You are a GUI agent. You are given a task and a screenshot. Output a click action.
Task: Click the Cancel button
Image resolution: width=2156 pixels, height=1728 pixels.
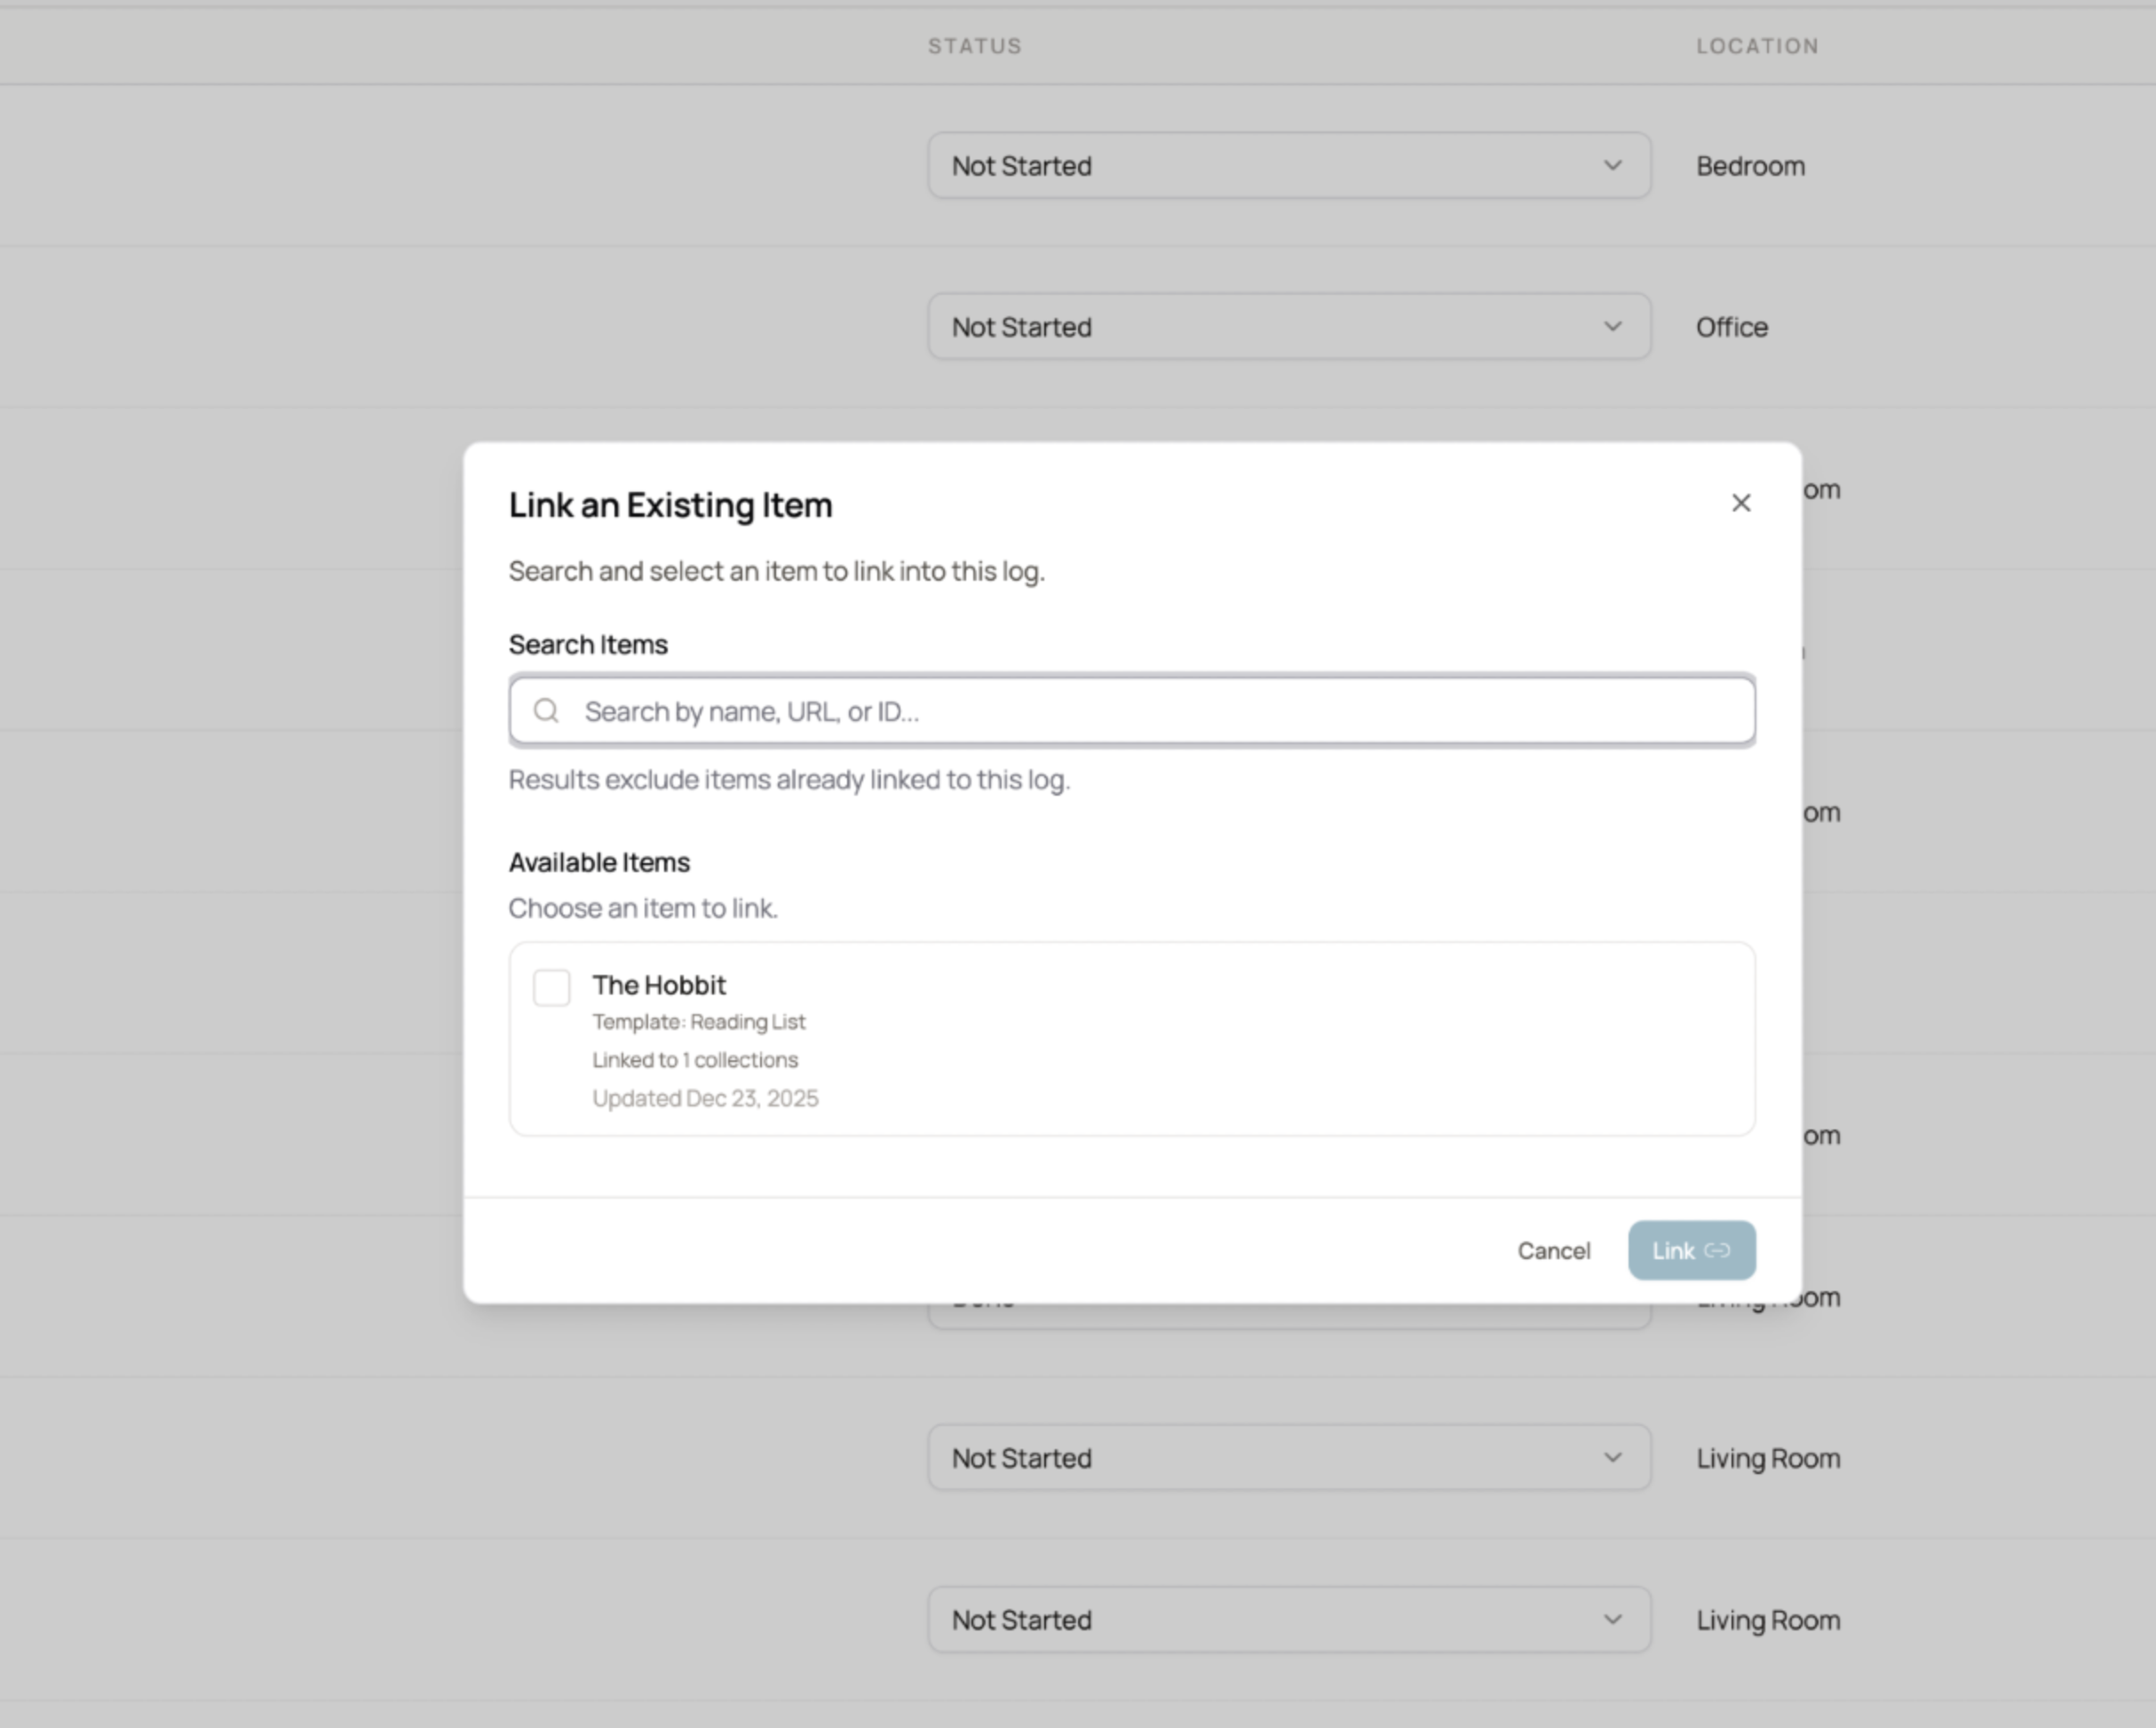pyautogui.click(x=1554, y=1250)
